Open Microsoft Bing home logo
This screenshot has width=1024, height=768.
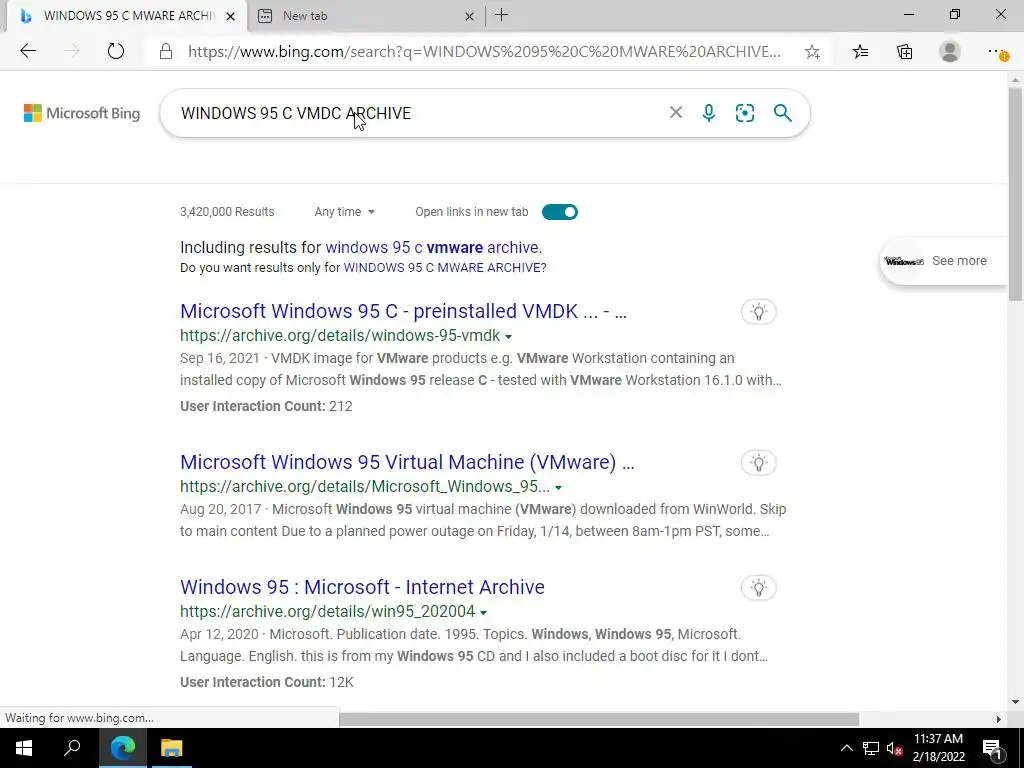(82, 113)
